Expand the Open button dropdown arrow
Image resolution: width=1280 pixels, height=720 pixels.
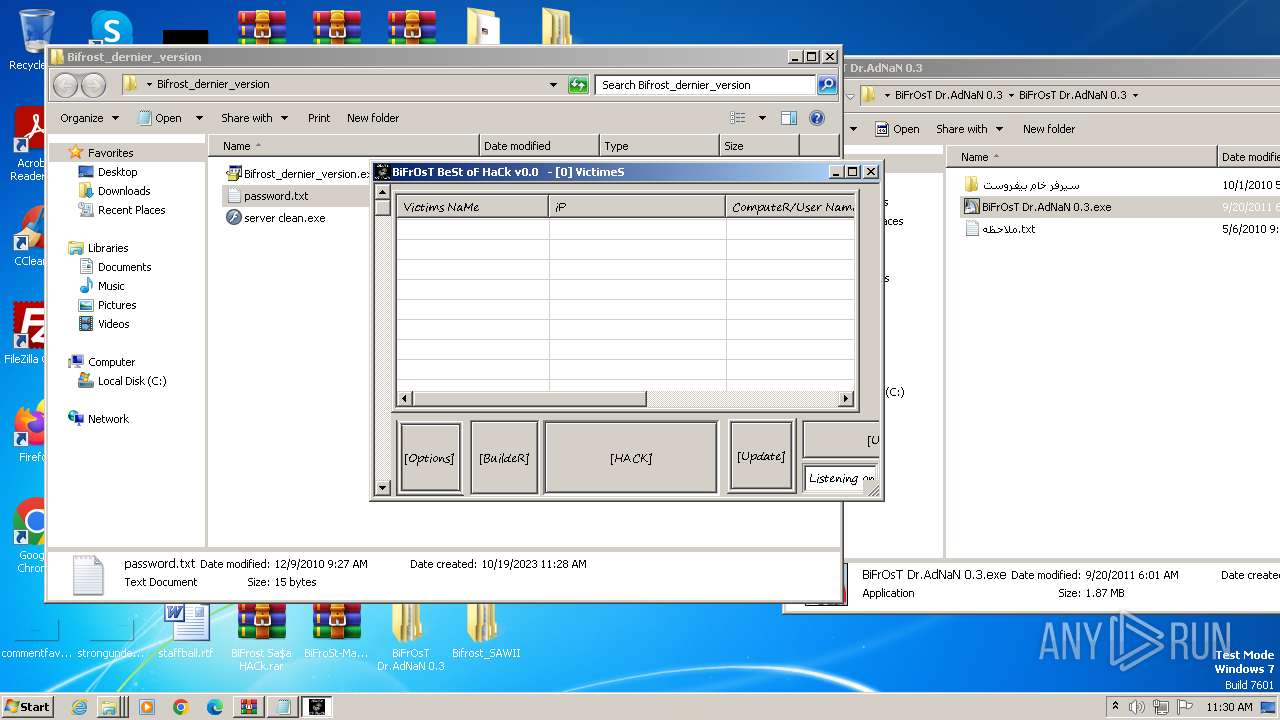[198, 118]
